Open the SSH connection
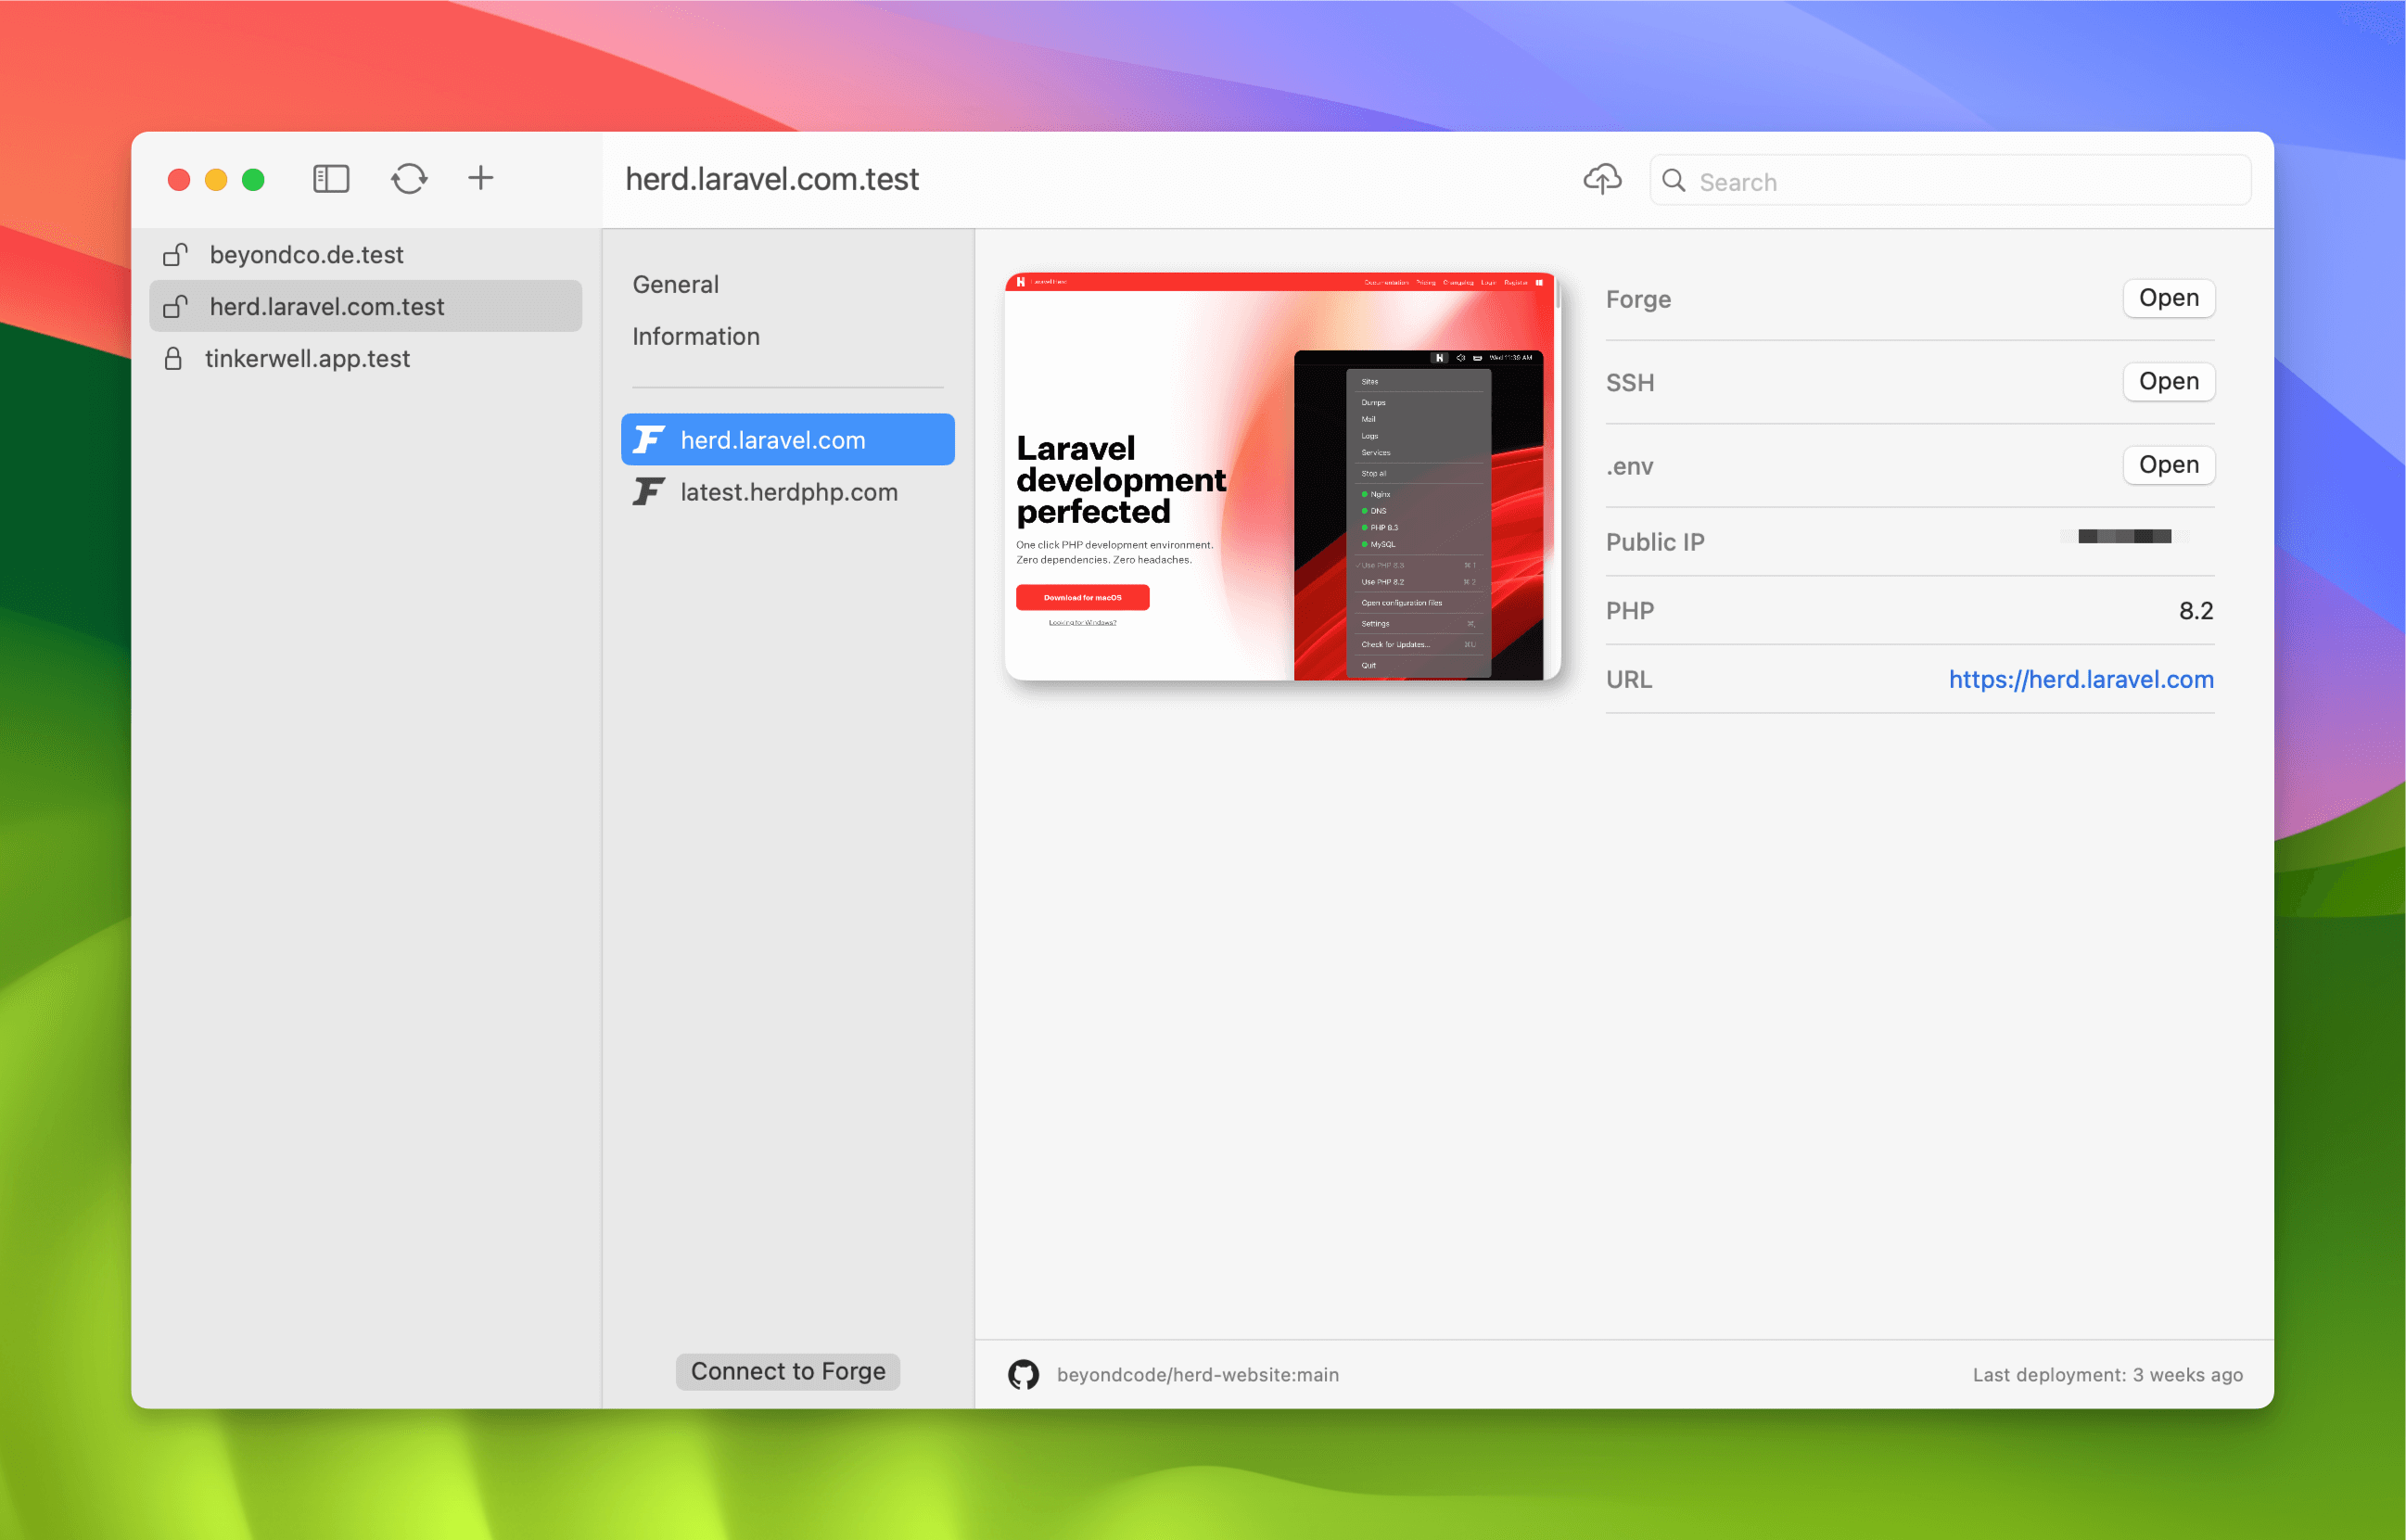The width and height of the screenshot is (2406, 1540). point(2168,381)
